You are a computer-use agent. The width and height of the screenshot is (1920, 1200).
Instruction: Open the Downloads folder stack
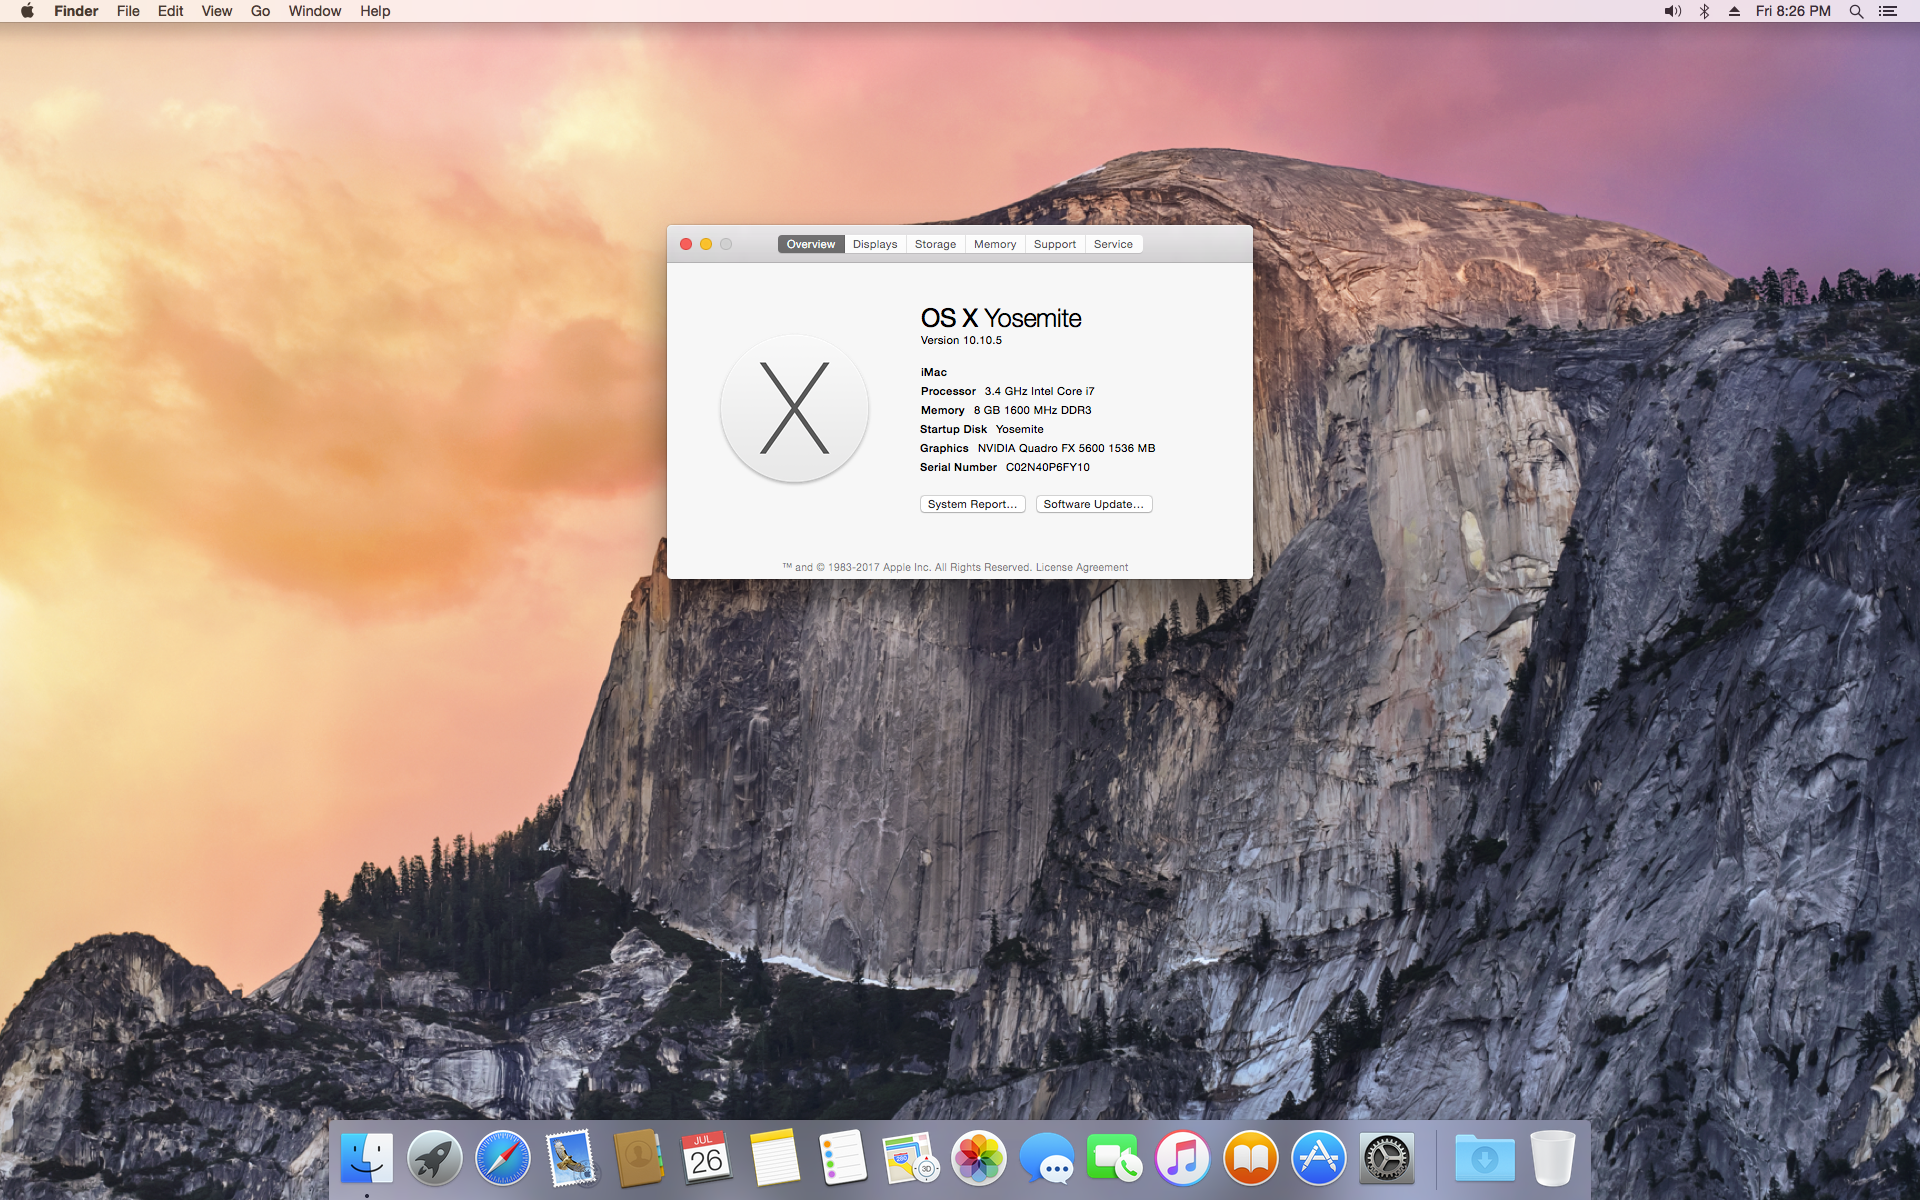1485,1159
